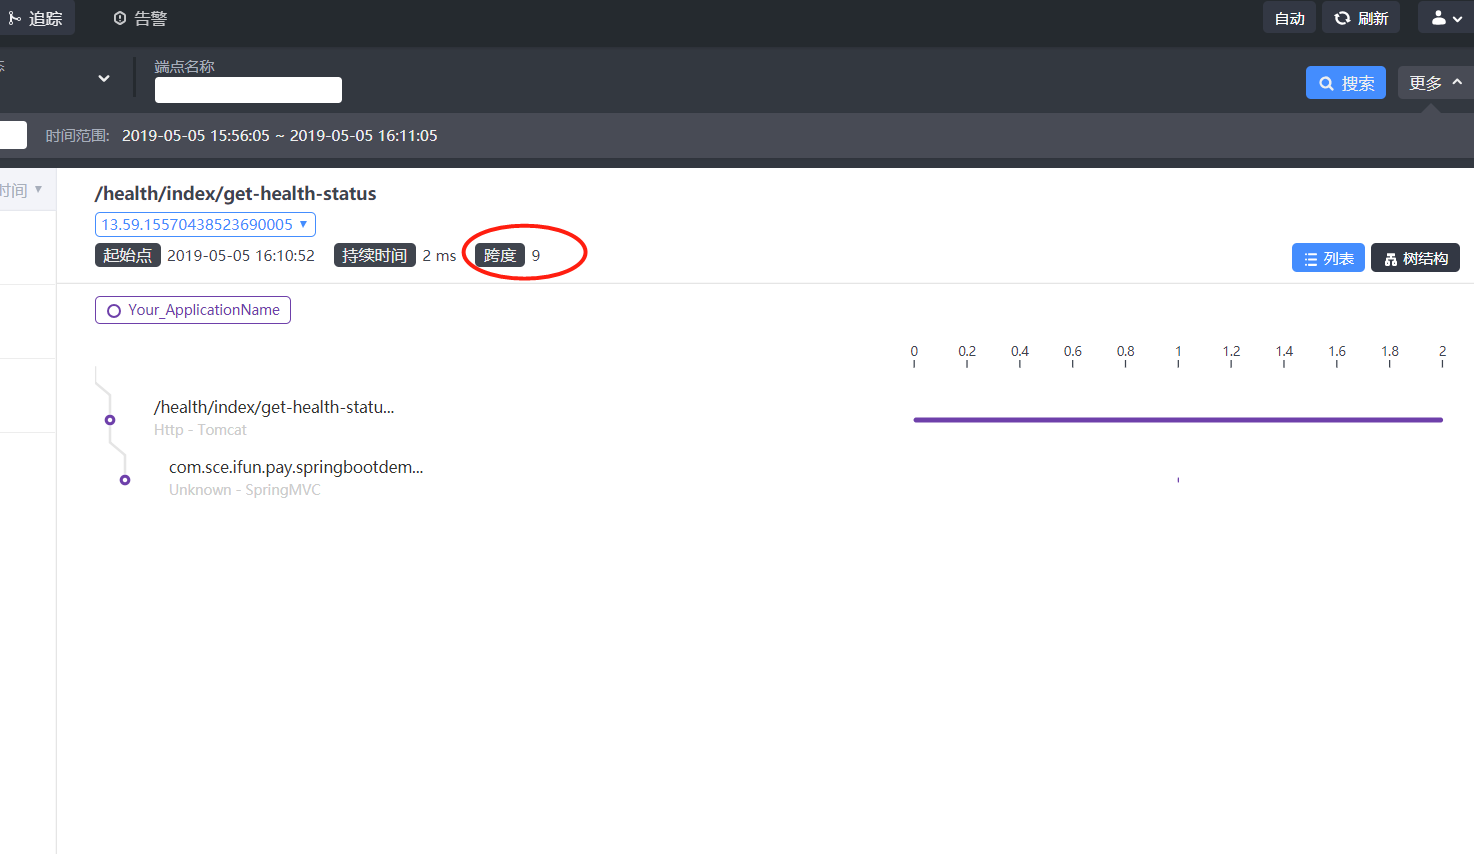Click the purple duration bar of the Tomcat span

(x=1177, y=419)
